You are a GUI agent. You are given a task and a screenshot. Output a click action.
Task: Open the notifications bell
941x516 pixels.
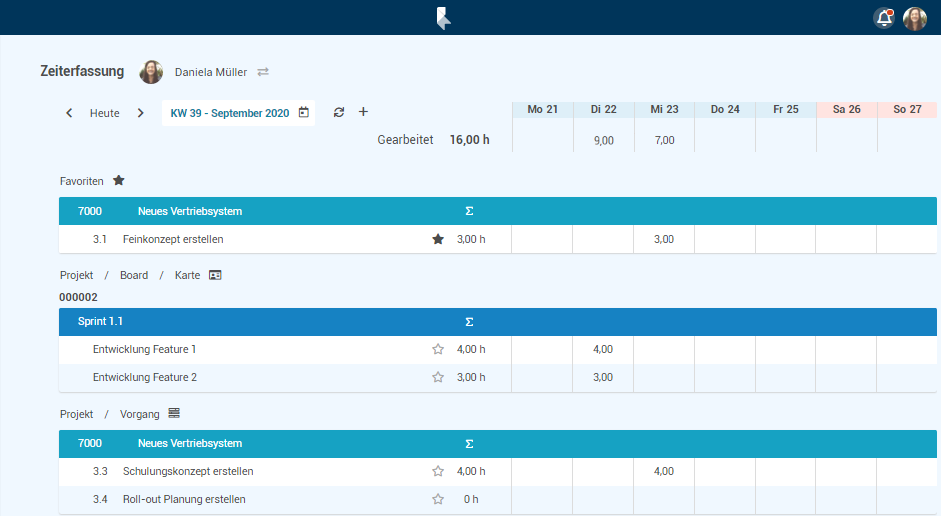[884, 18]
